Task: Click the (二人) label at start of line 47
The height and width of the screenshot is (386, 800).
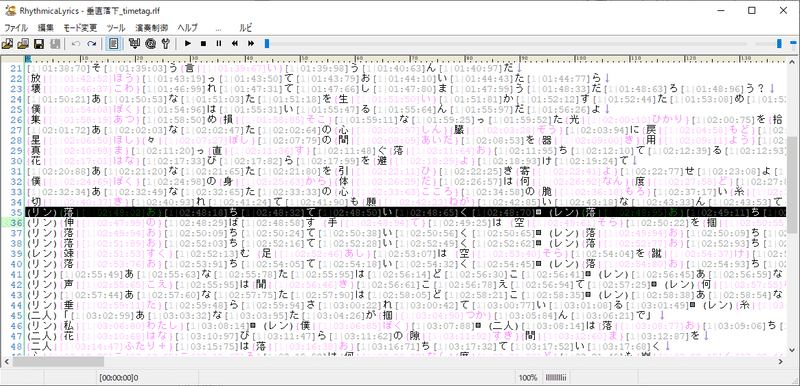Action: click(41, 336)
